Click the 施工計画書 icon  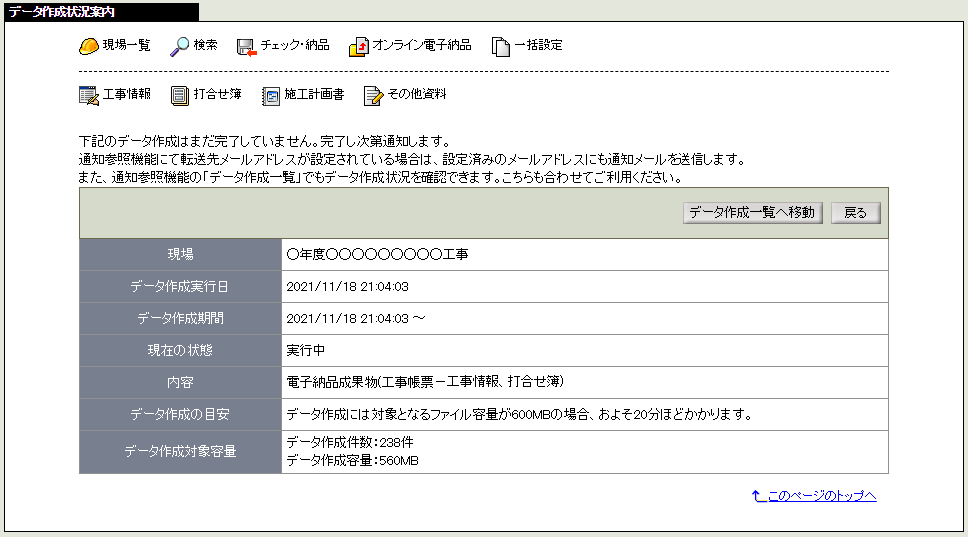click(270, 96)
